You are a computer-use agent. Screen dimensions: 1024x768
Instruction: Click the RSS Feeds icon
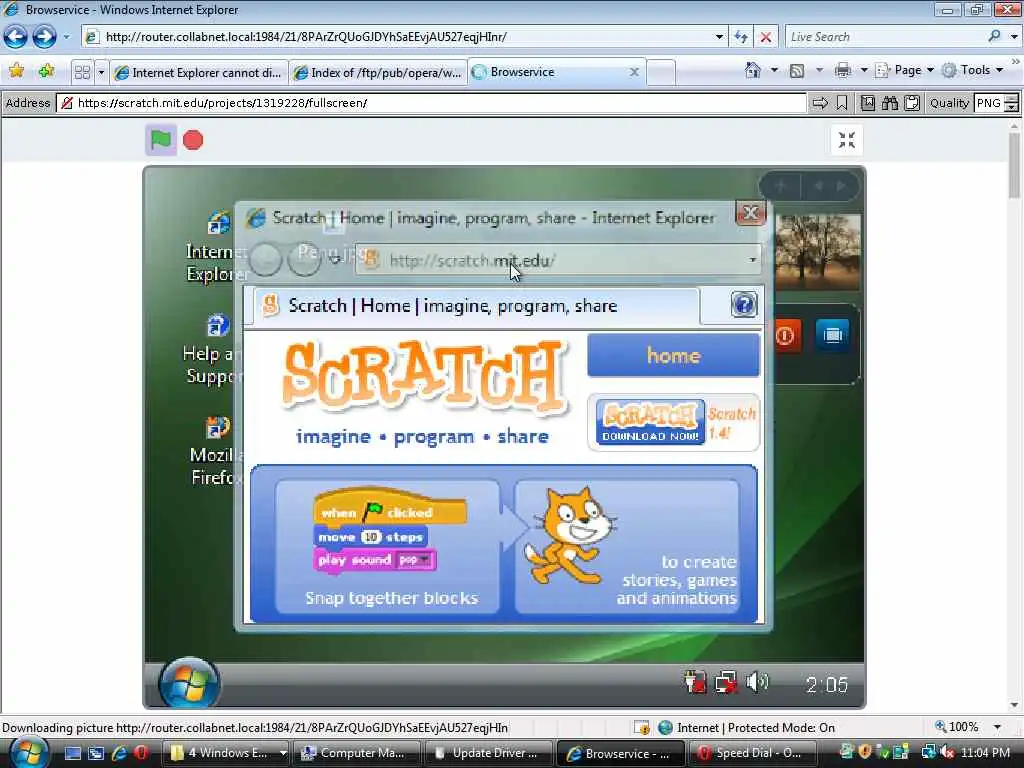[797, 71]
